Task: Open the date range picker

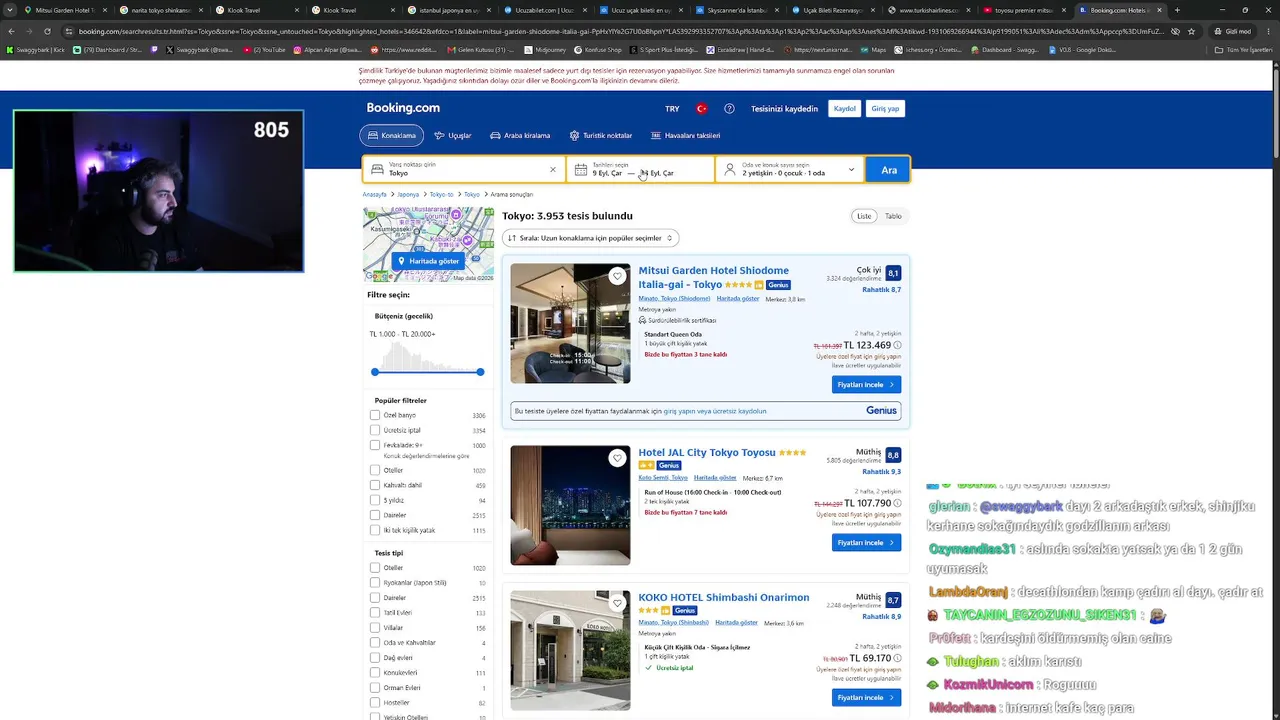Action: [x=641, y=170]
